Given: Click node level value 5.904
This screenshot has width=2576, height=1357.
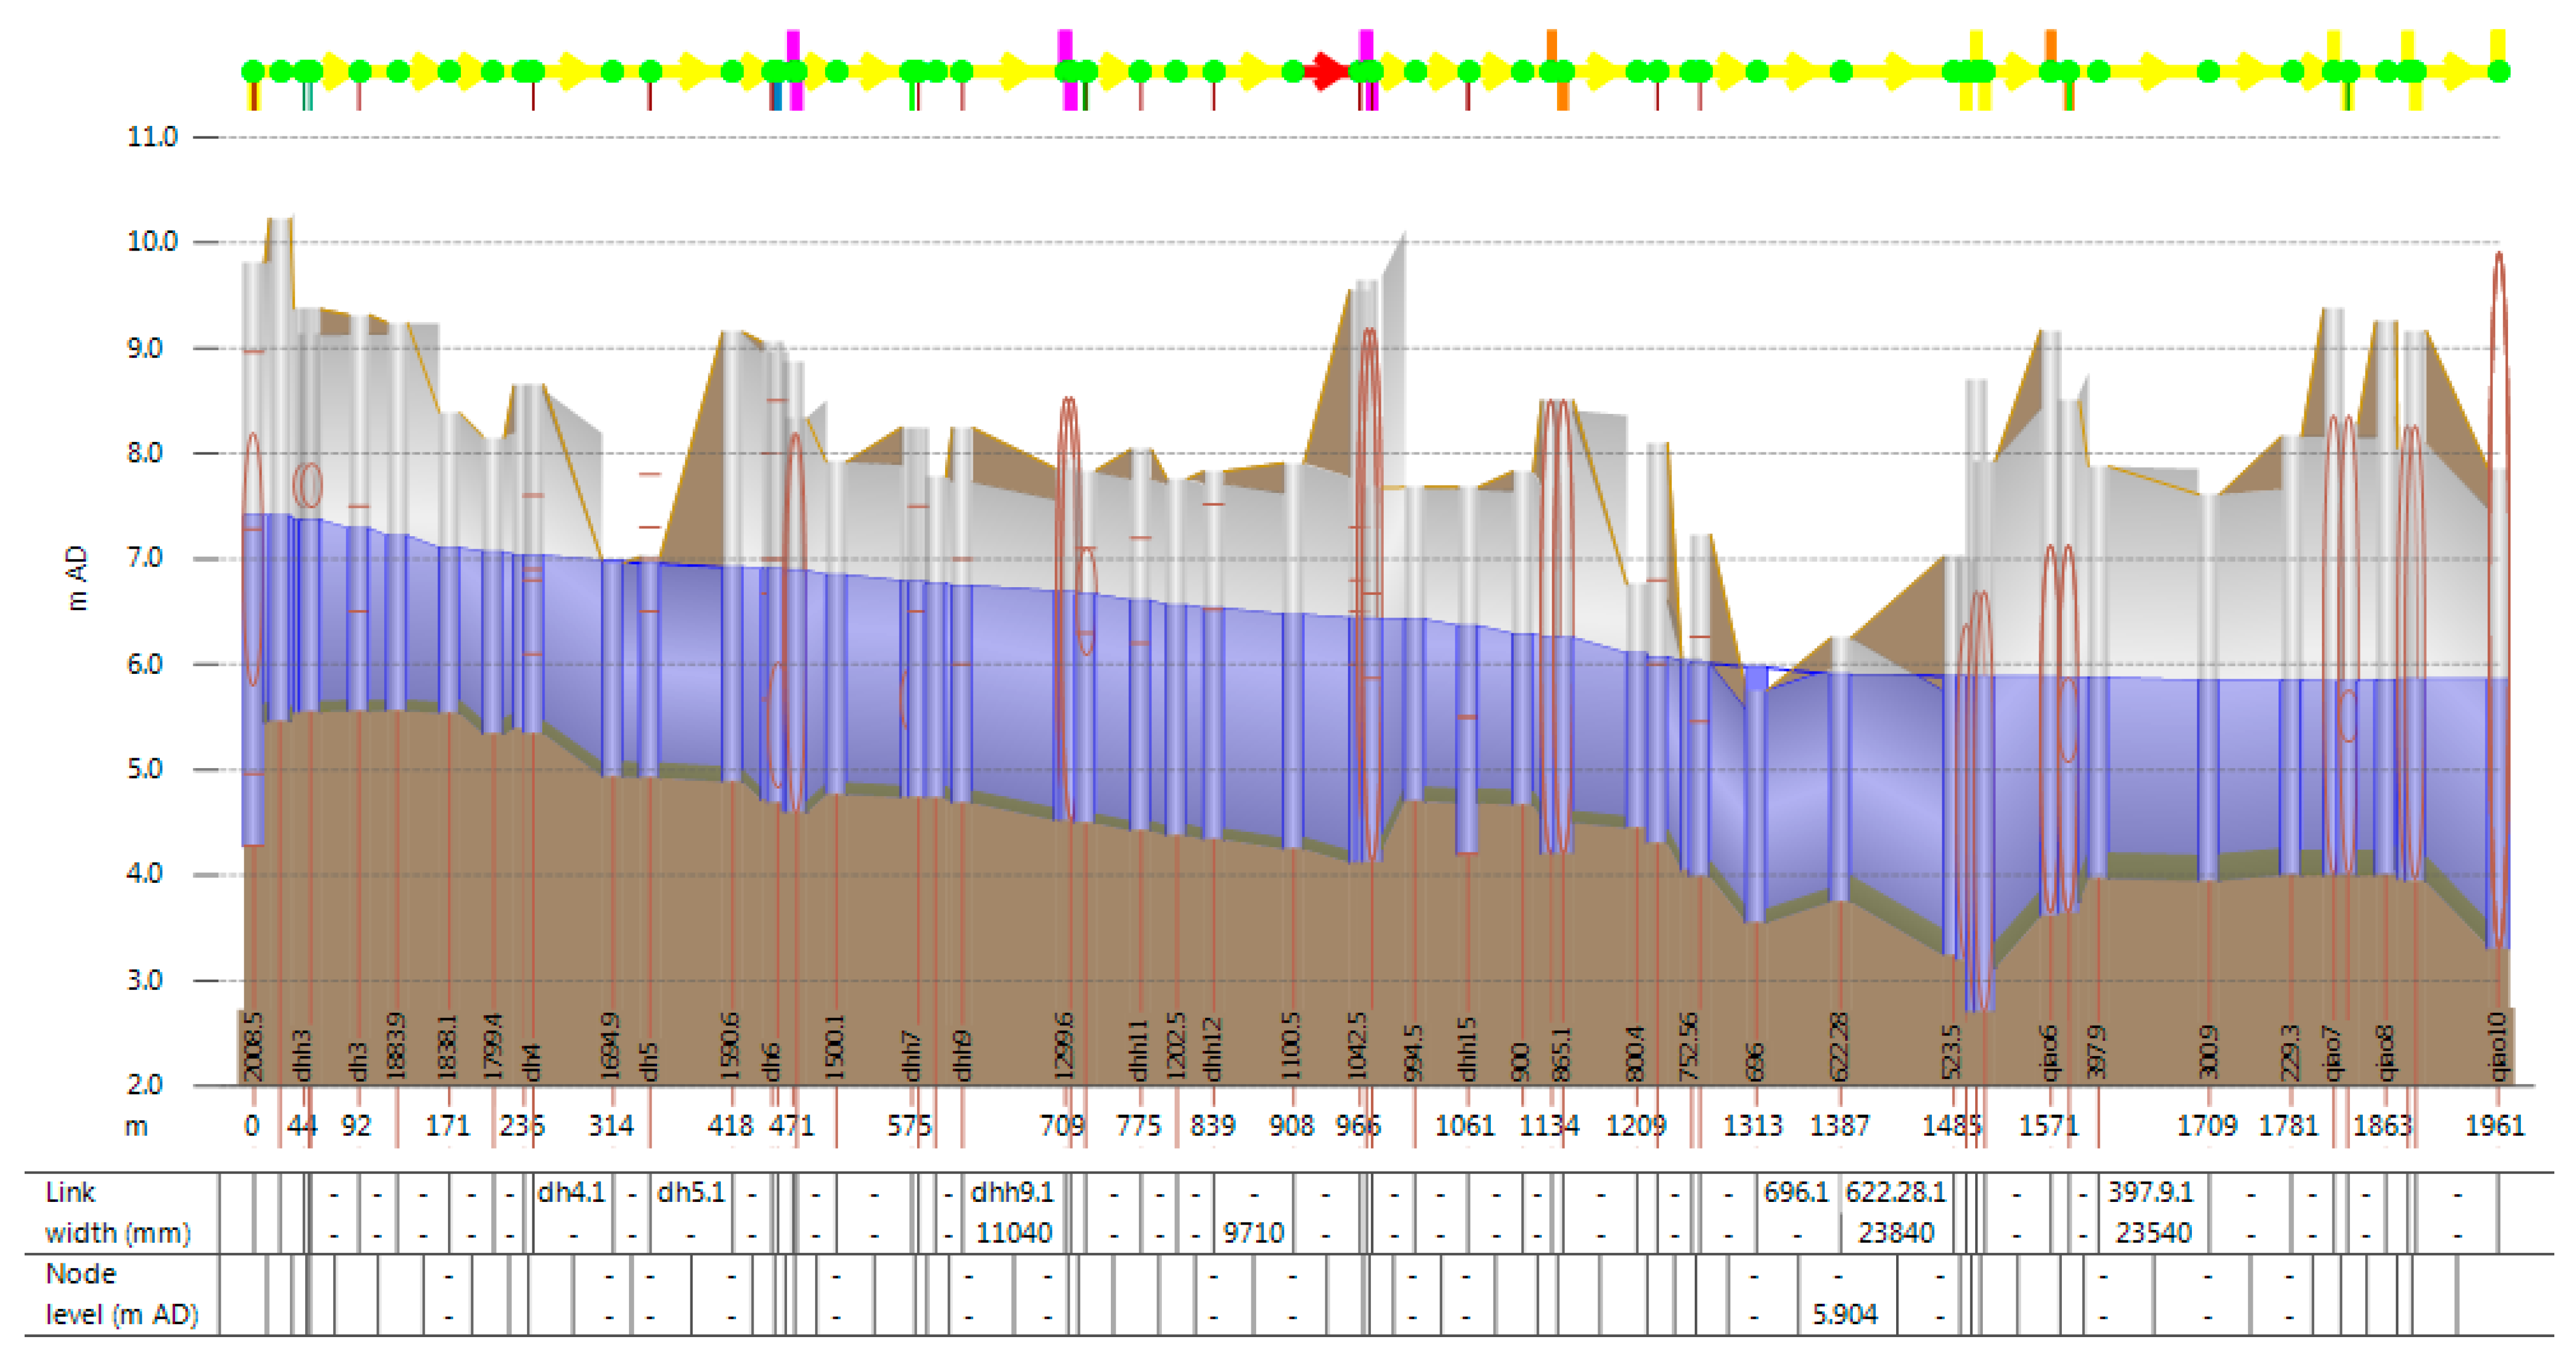Looking at the screenshot, I should tap(1845, 1315).
